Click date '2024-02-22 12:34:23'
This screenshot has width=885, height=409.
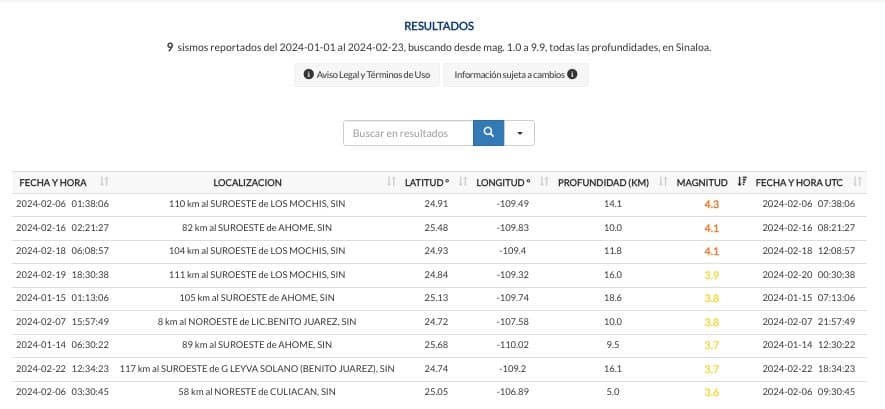63,368
